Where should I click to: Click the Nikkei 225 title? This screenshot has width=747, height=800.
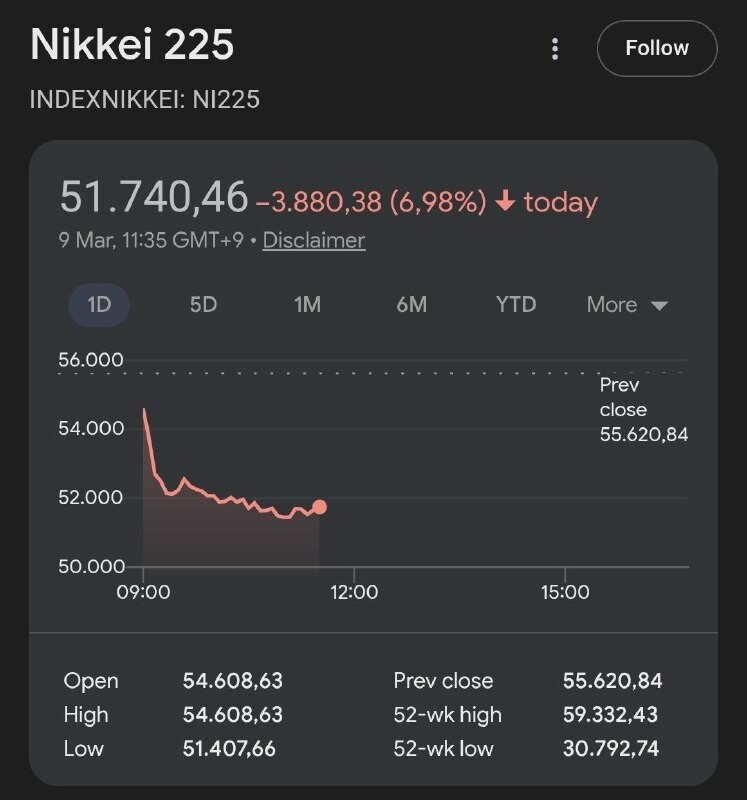point(132,46)
